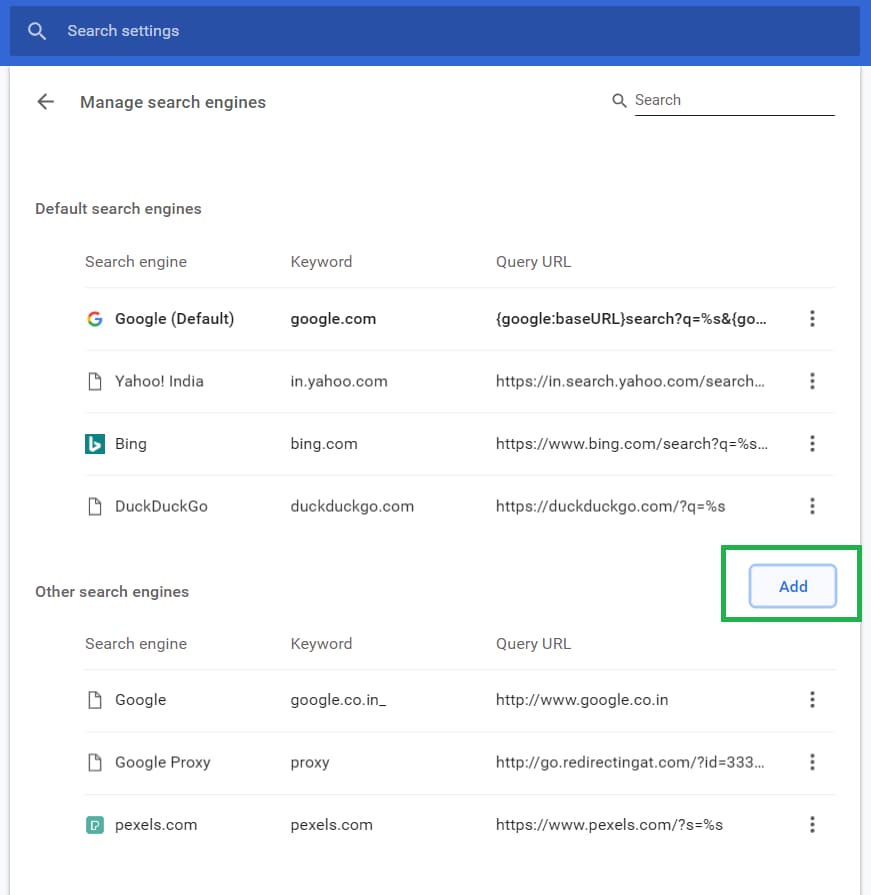Click the duckduckgo.com keyword

352,506
